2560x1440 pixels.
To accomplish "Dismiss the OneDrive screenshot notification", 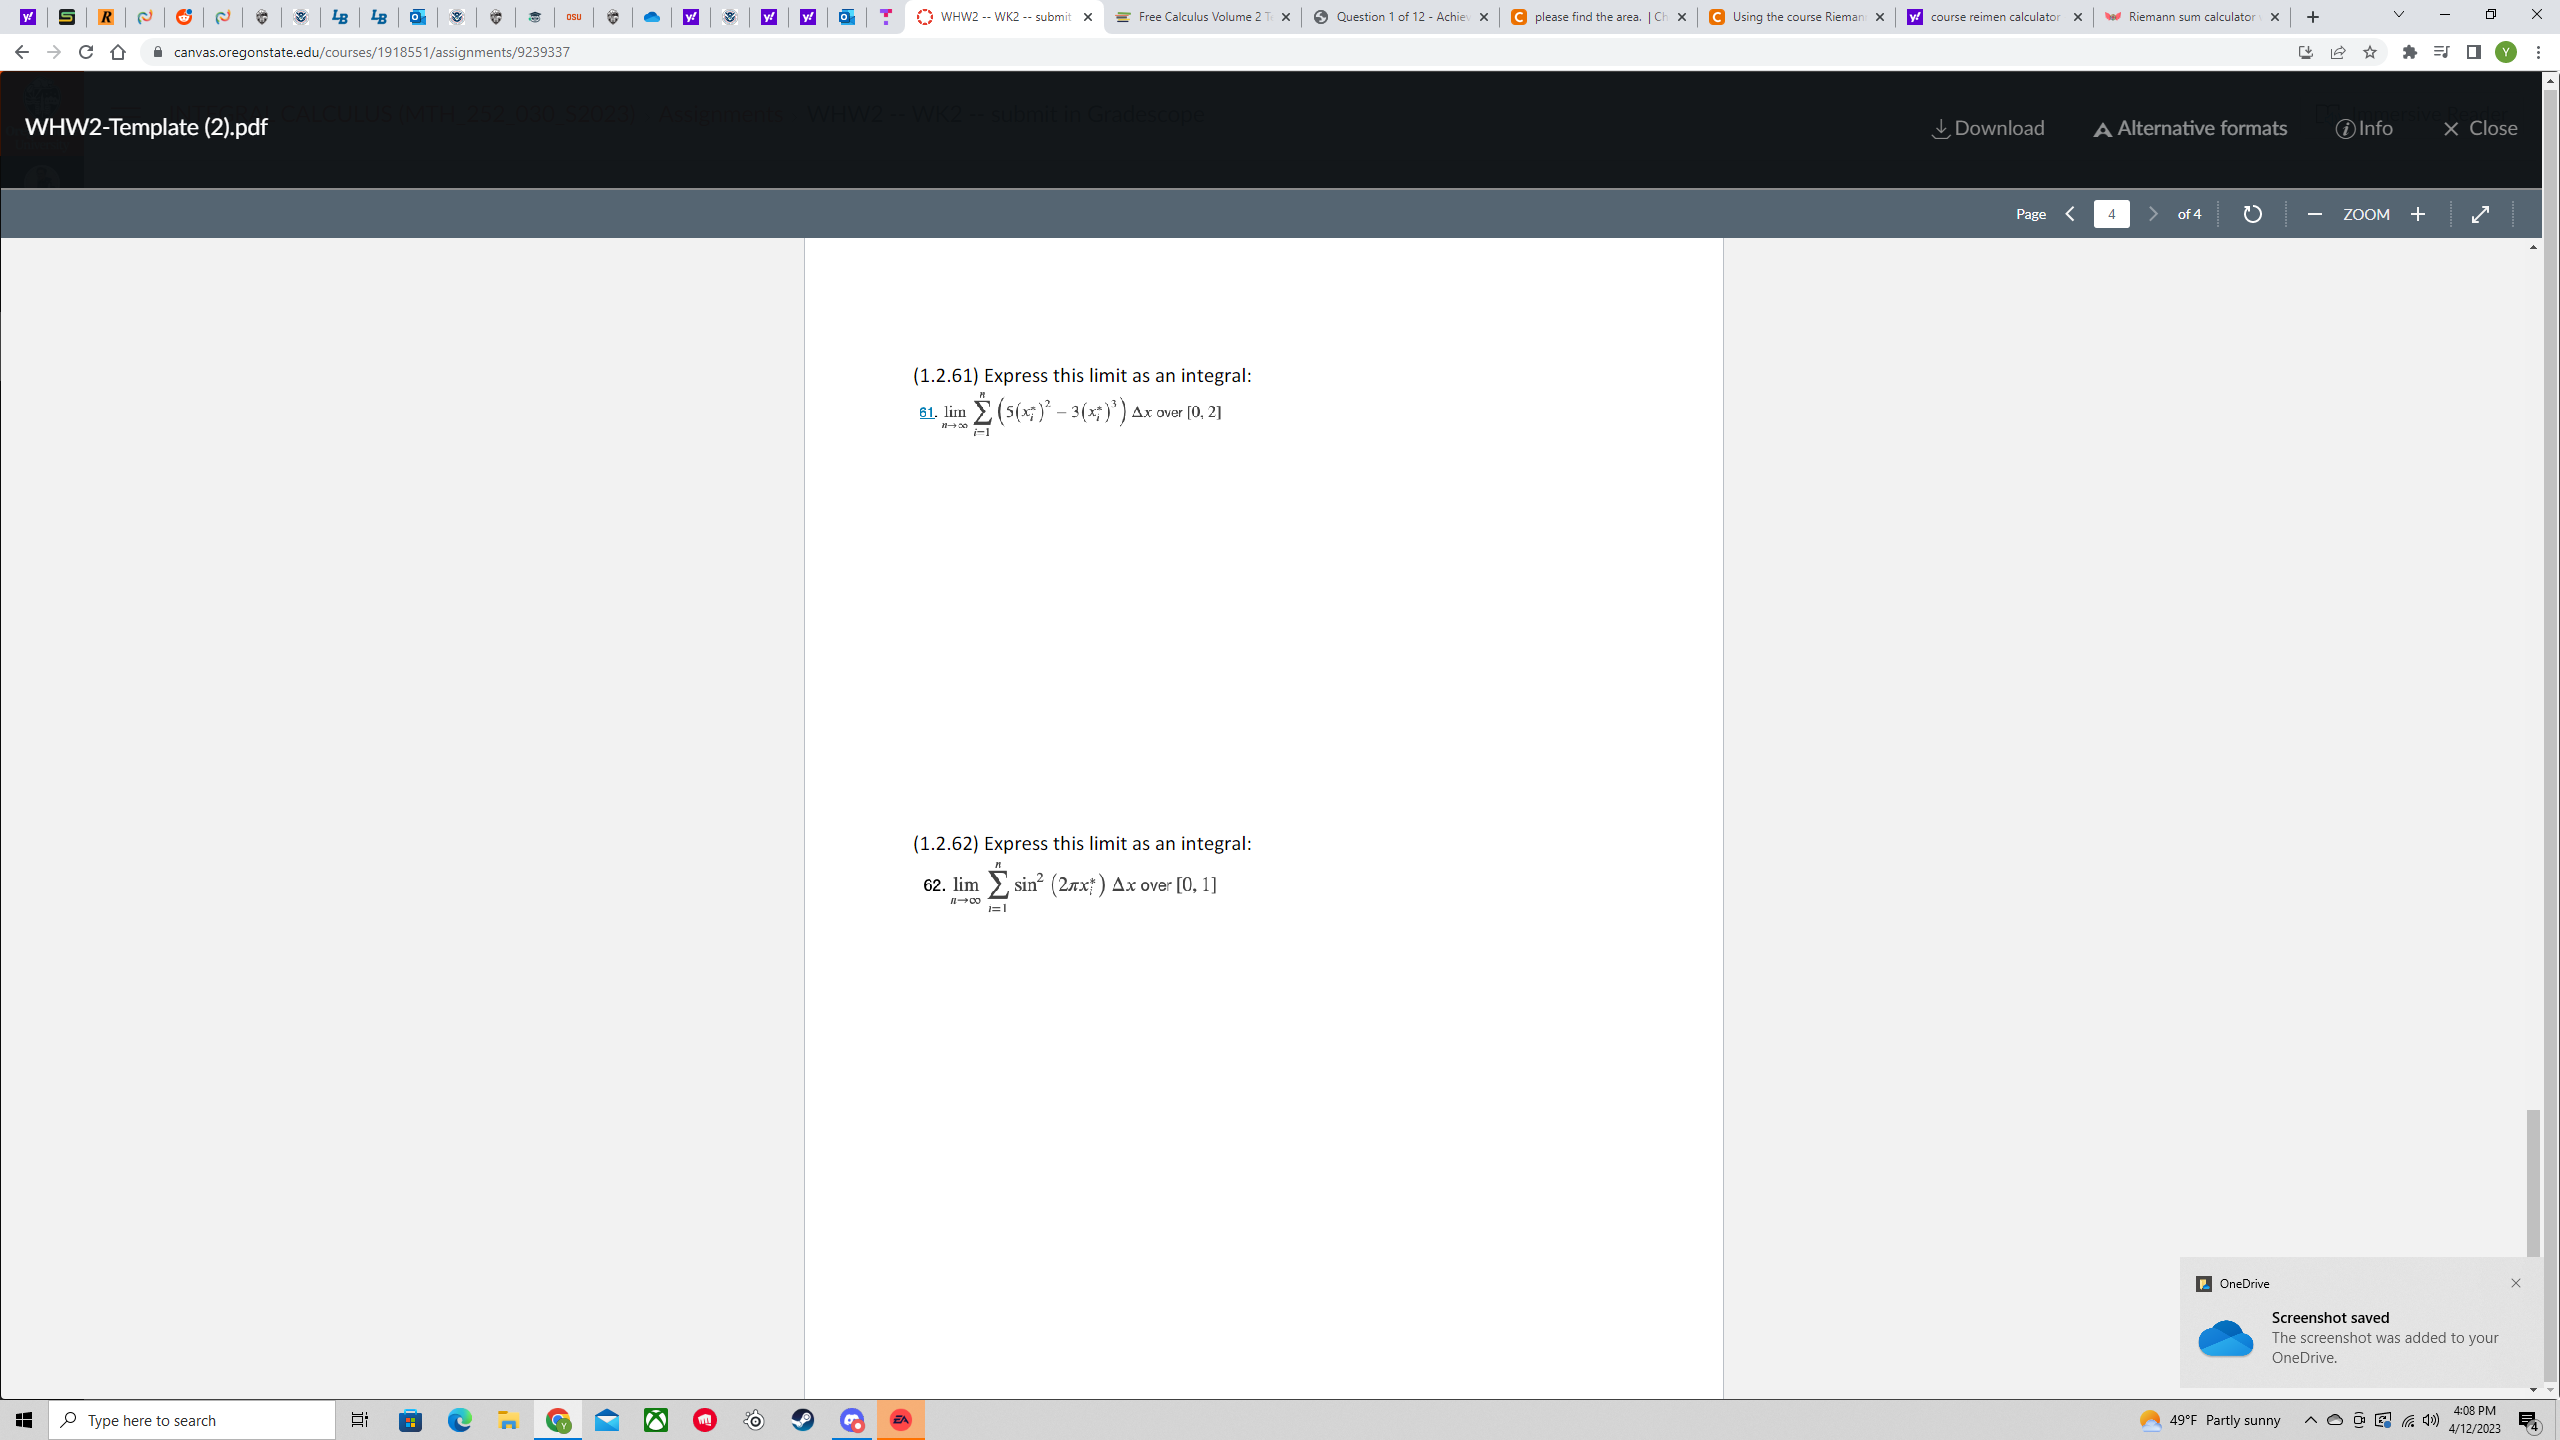I will coord(2516,1283).
